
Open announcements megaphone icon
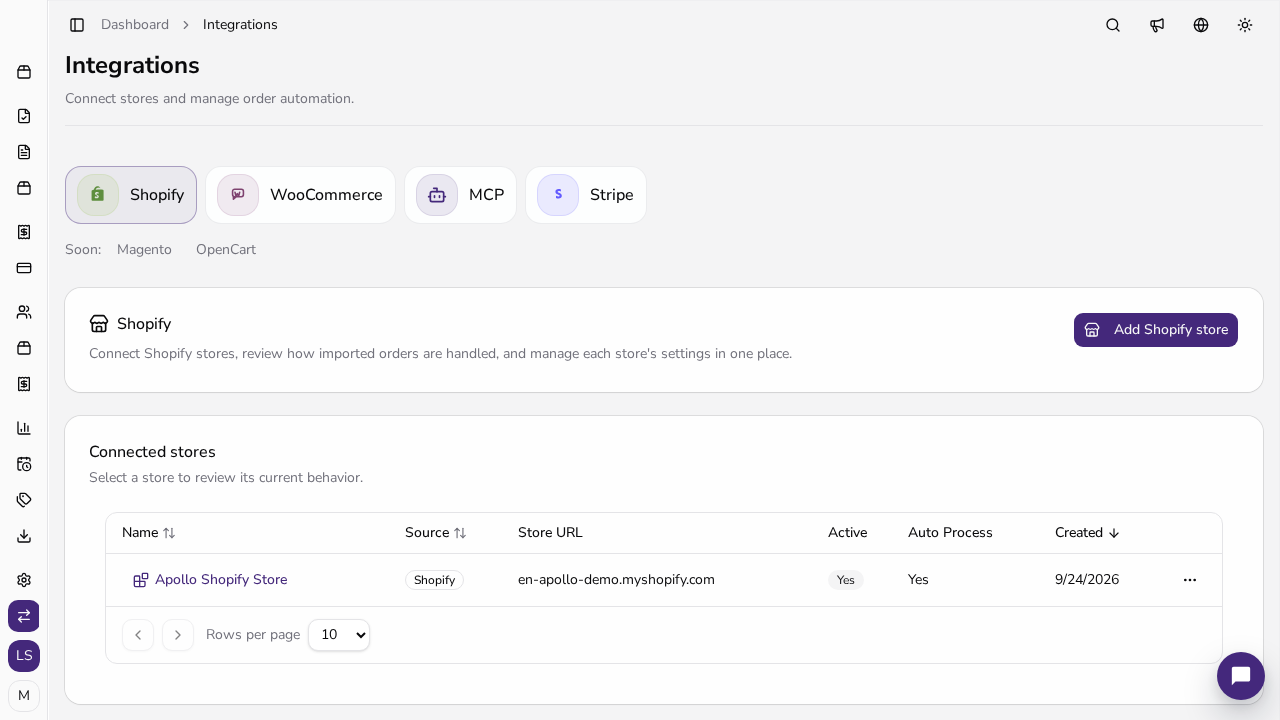(x=1157, y=25)
